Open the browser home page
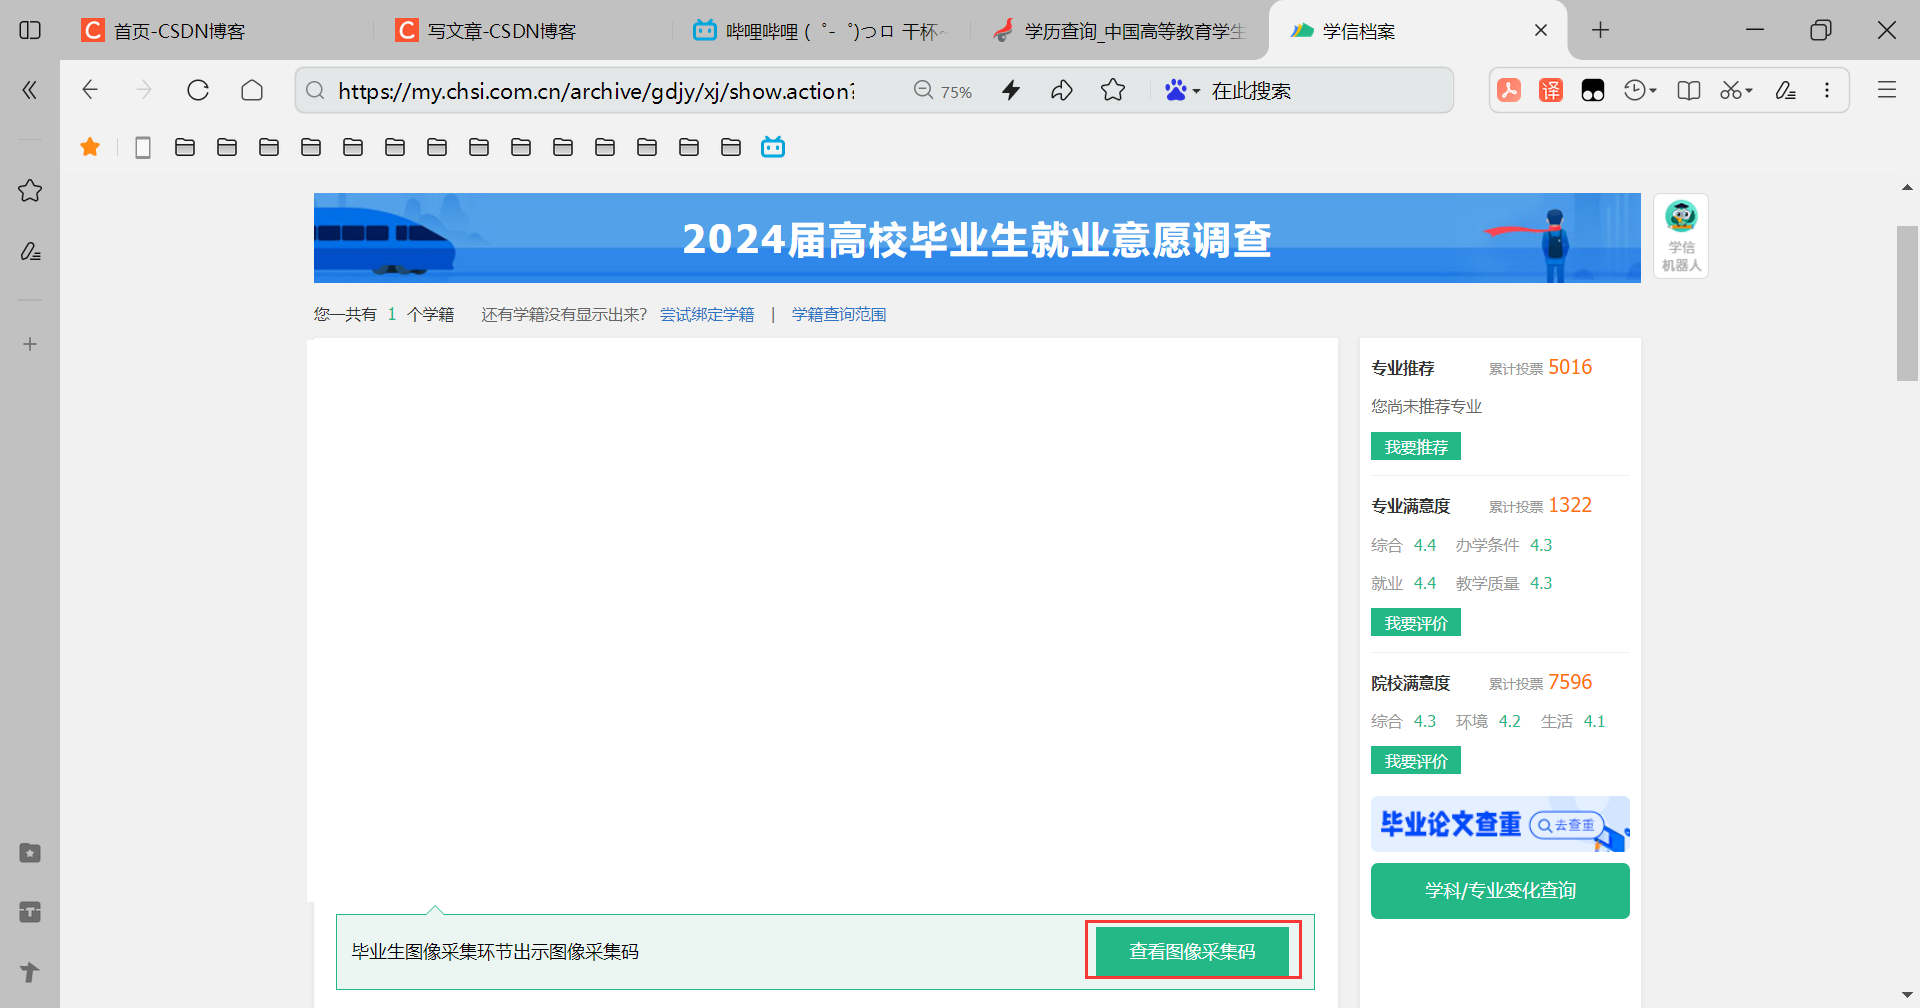 click(252, 90)
